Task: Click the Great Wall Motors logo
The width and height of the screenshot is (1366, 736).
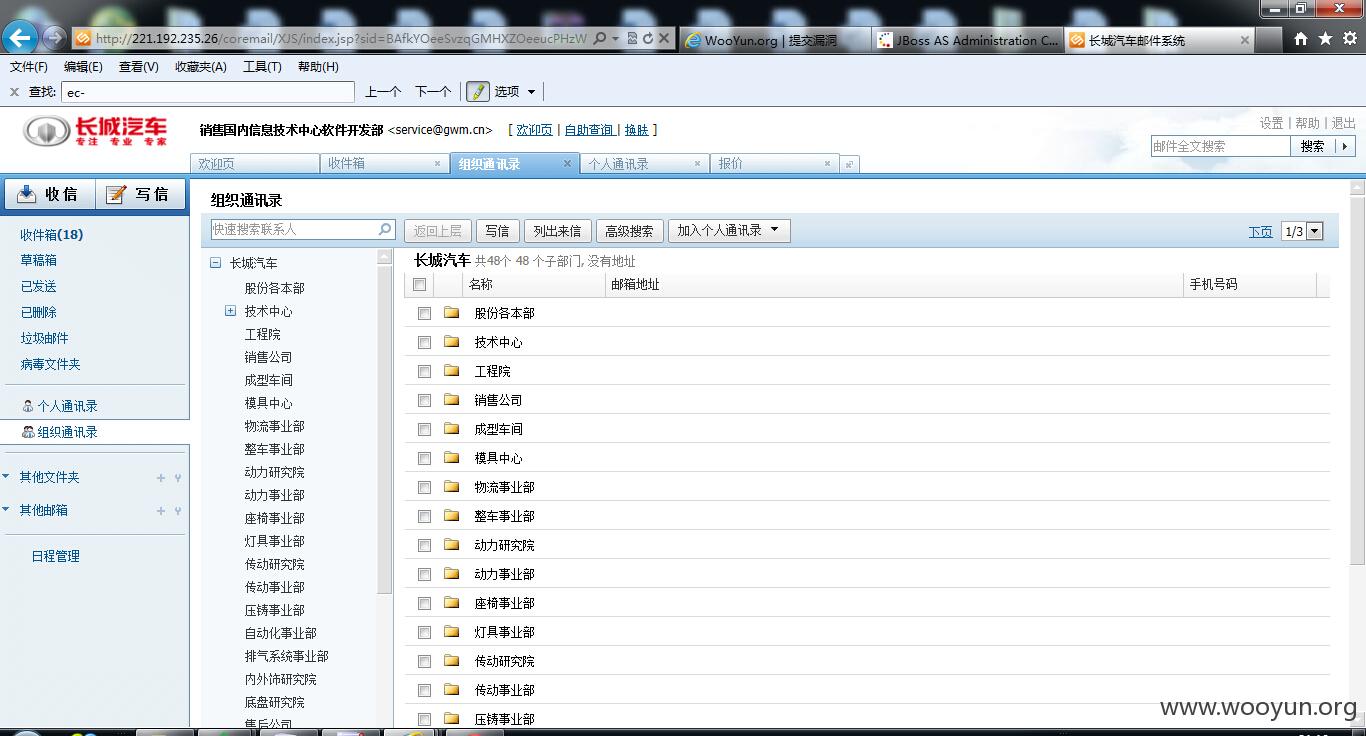Action: click(x=96, y=131)
